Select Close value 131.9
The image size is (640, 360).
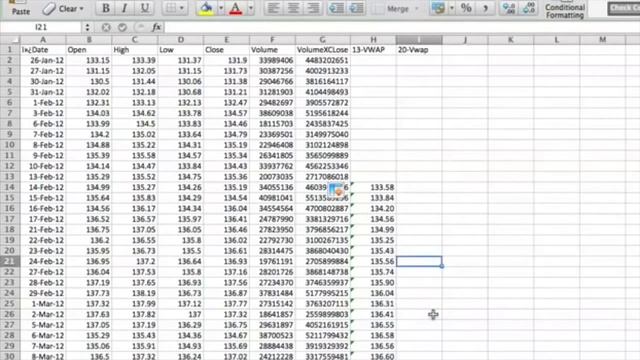click(x=227, y=60)
